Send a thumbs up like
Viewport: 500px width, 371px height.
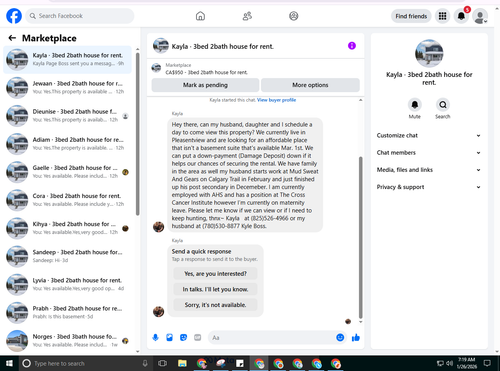click(x=356, y=338)
